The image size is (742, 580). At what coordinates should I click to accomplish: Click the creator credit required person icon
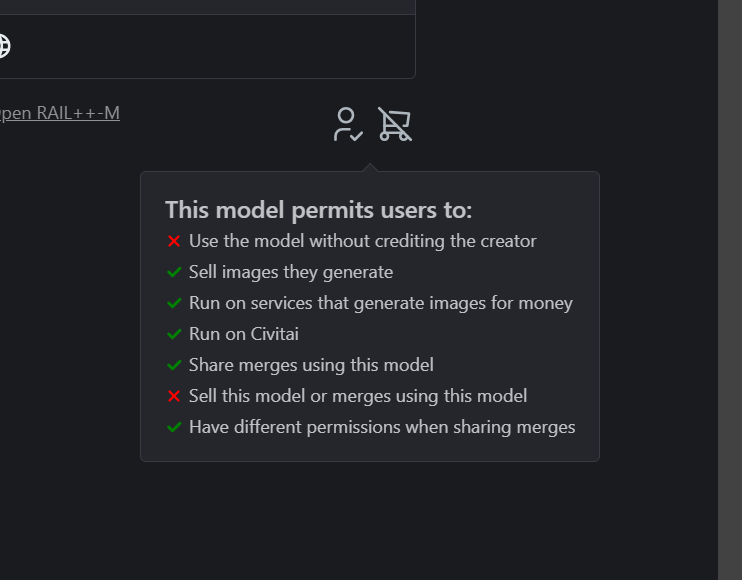click(x=348, y=124)
